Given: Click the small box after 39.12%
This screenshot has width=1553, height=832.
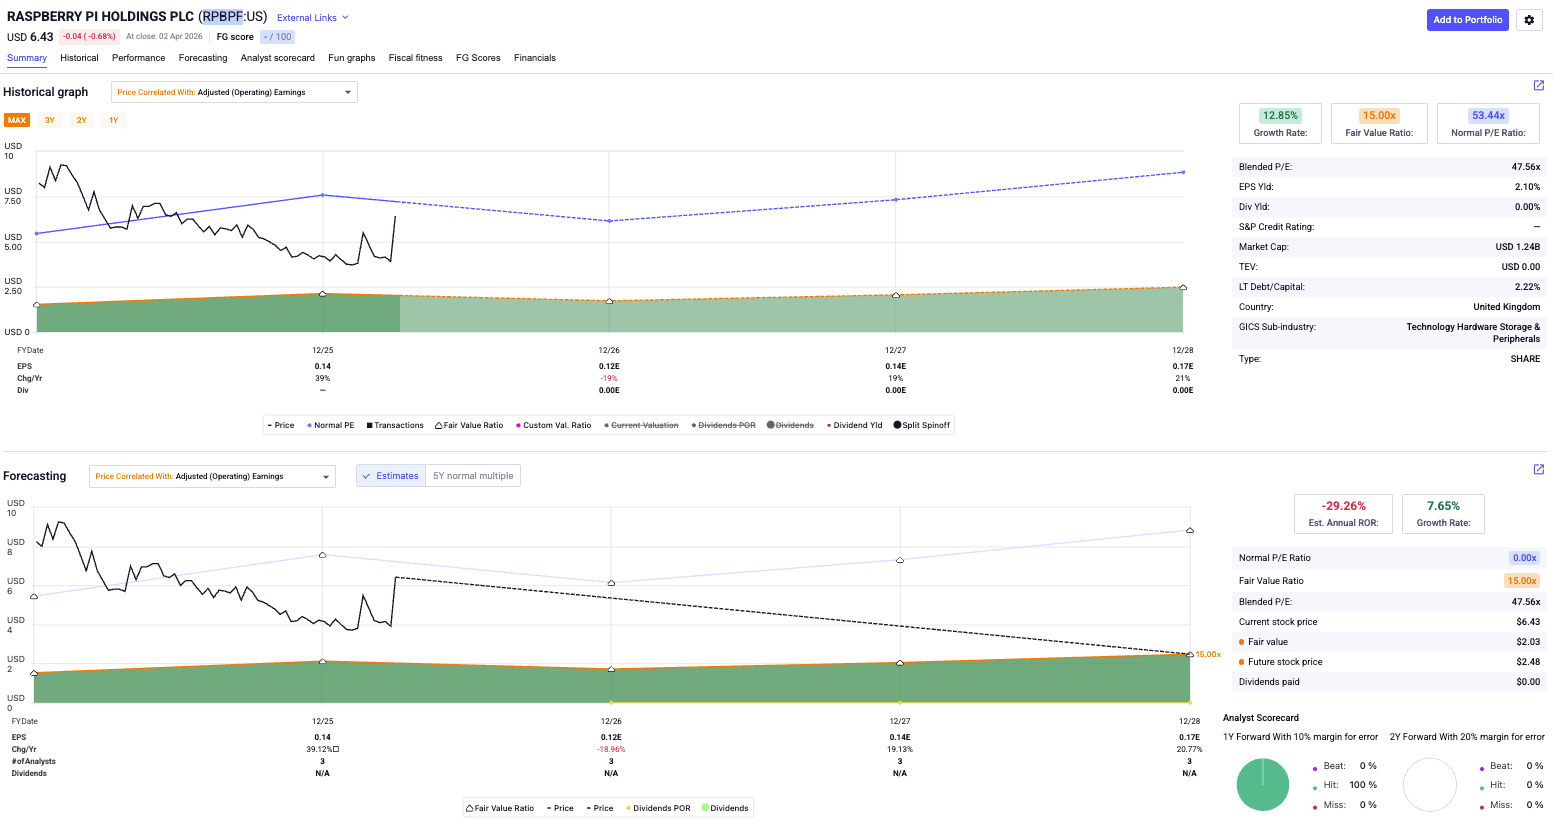Looking at the screenshot, I should [336, 749].
